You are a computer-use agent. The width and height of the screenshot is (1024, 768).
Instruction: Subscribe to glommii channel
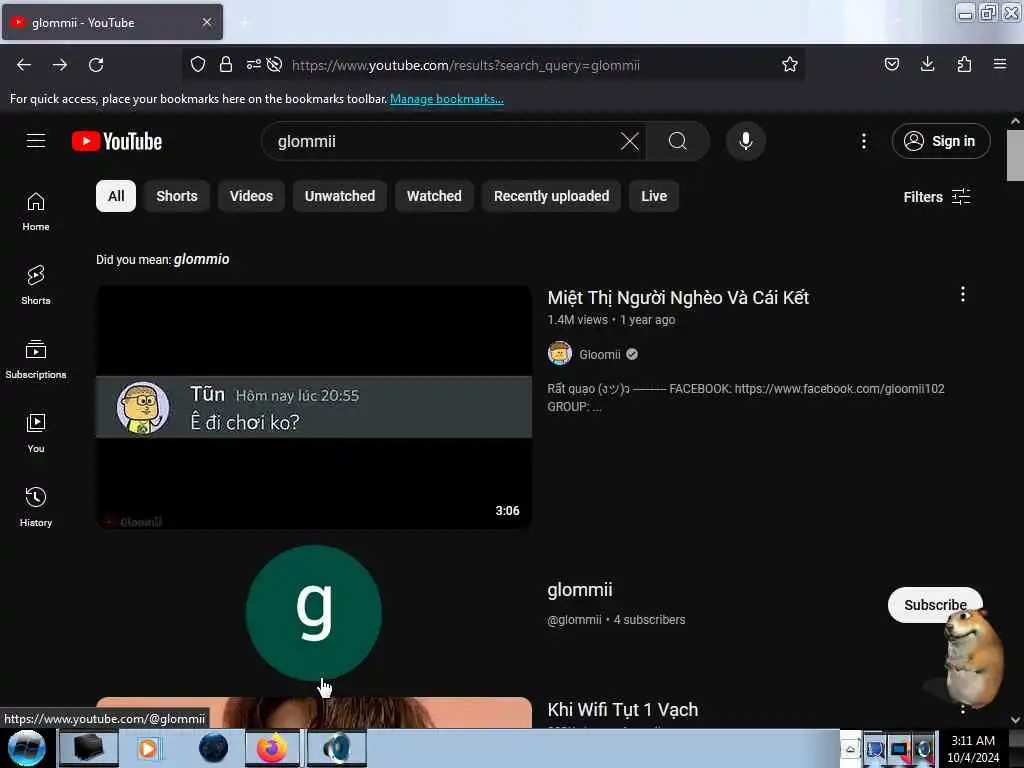pos(935,605)
